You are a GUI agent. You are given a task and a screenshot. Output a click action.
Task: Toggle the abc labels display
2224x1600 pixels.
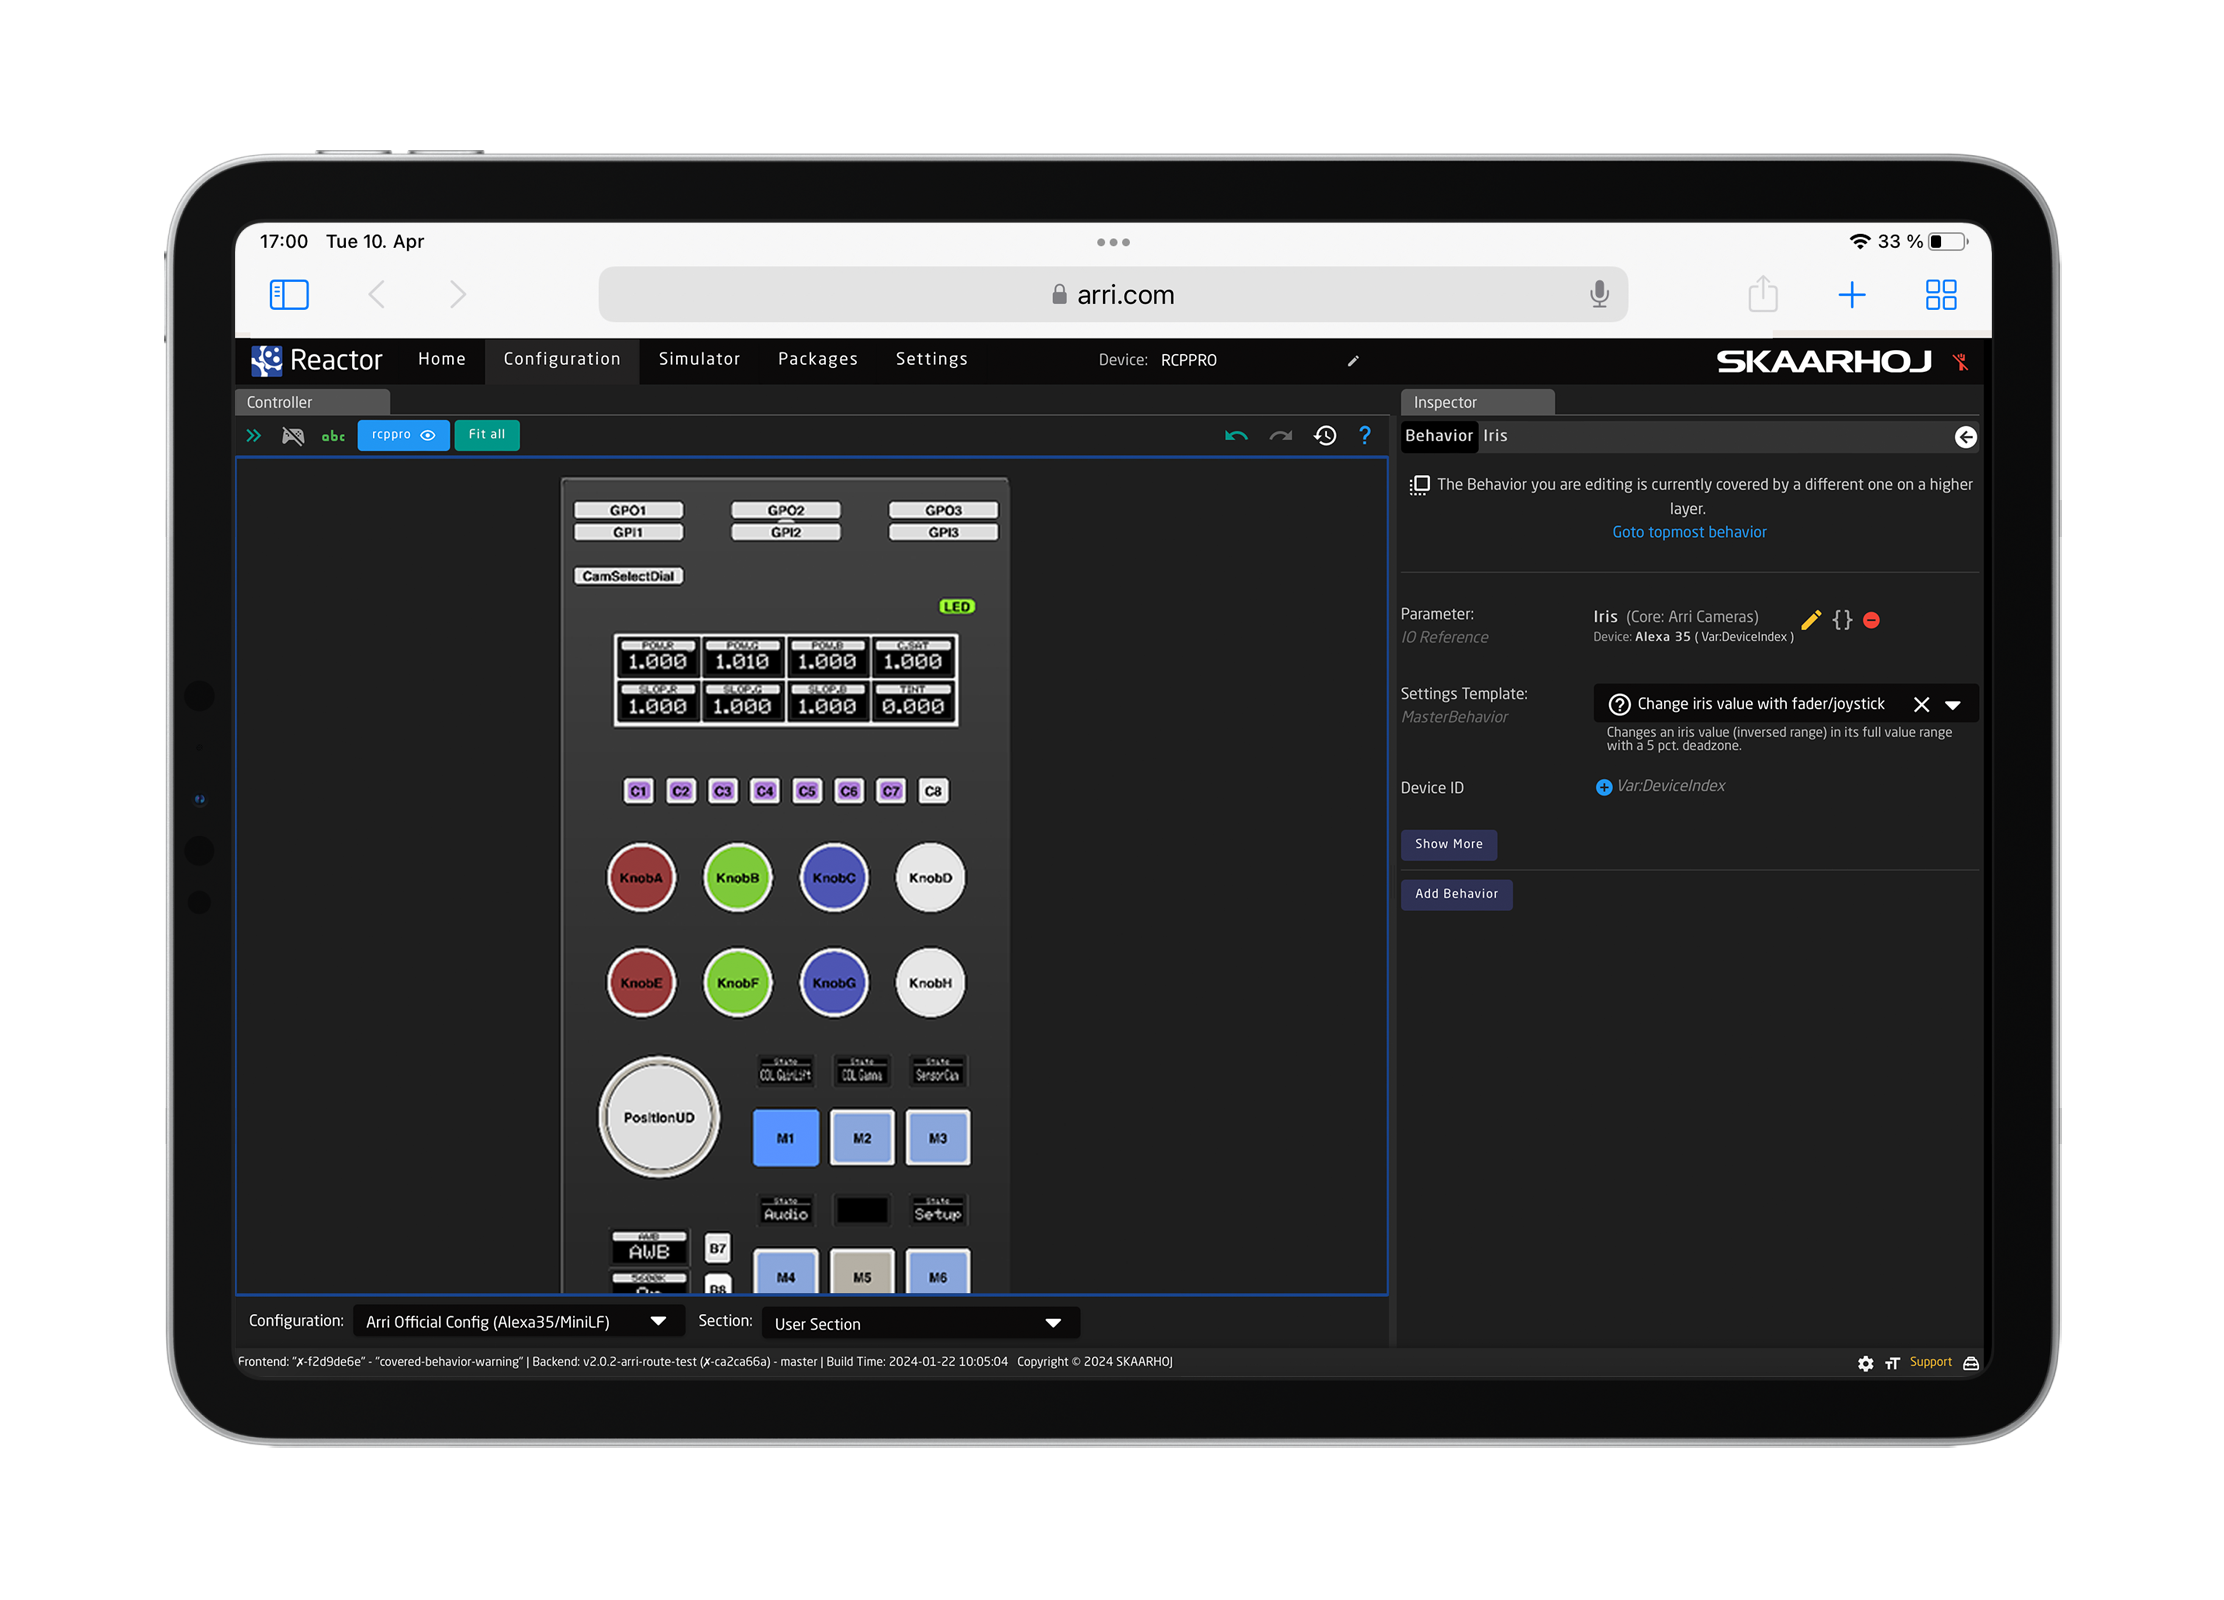point(333,436)
